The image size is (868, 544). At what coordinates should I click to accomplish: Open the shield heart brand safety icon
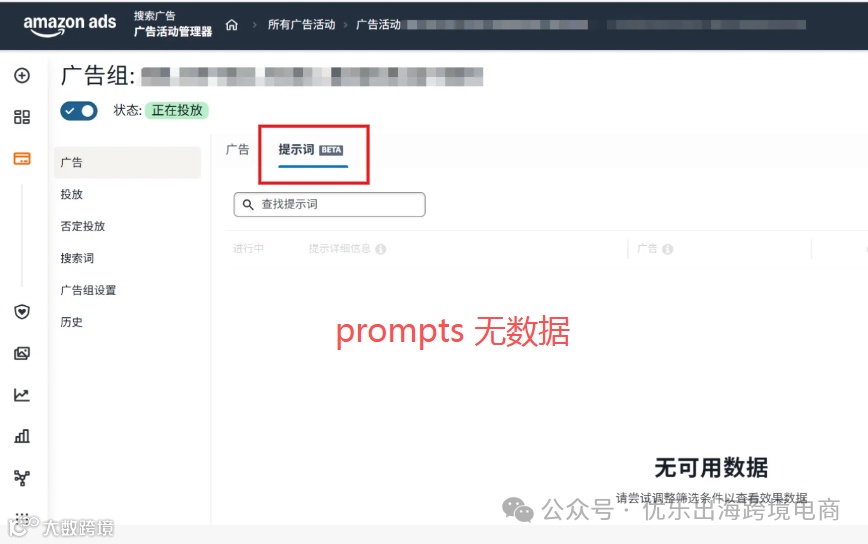pyautogui.click(x=22, y=312)
